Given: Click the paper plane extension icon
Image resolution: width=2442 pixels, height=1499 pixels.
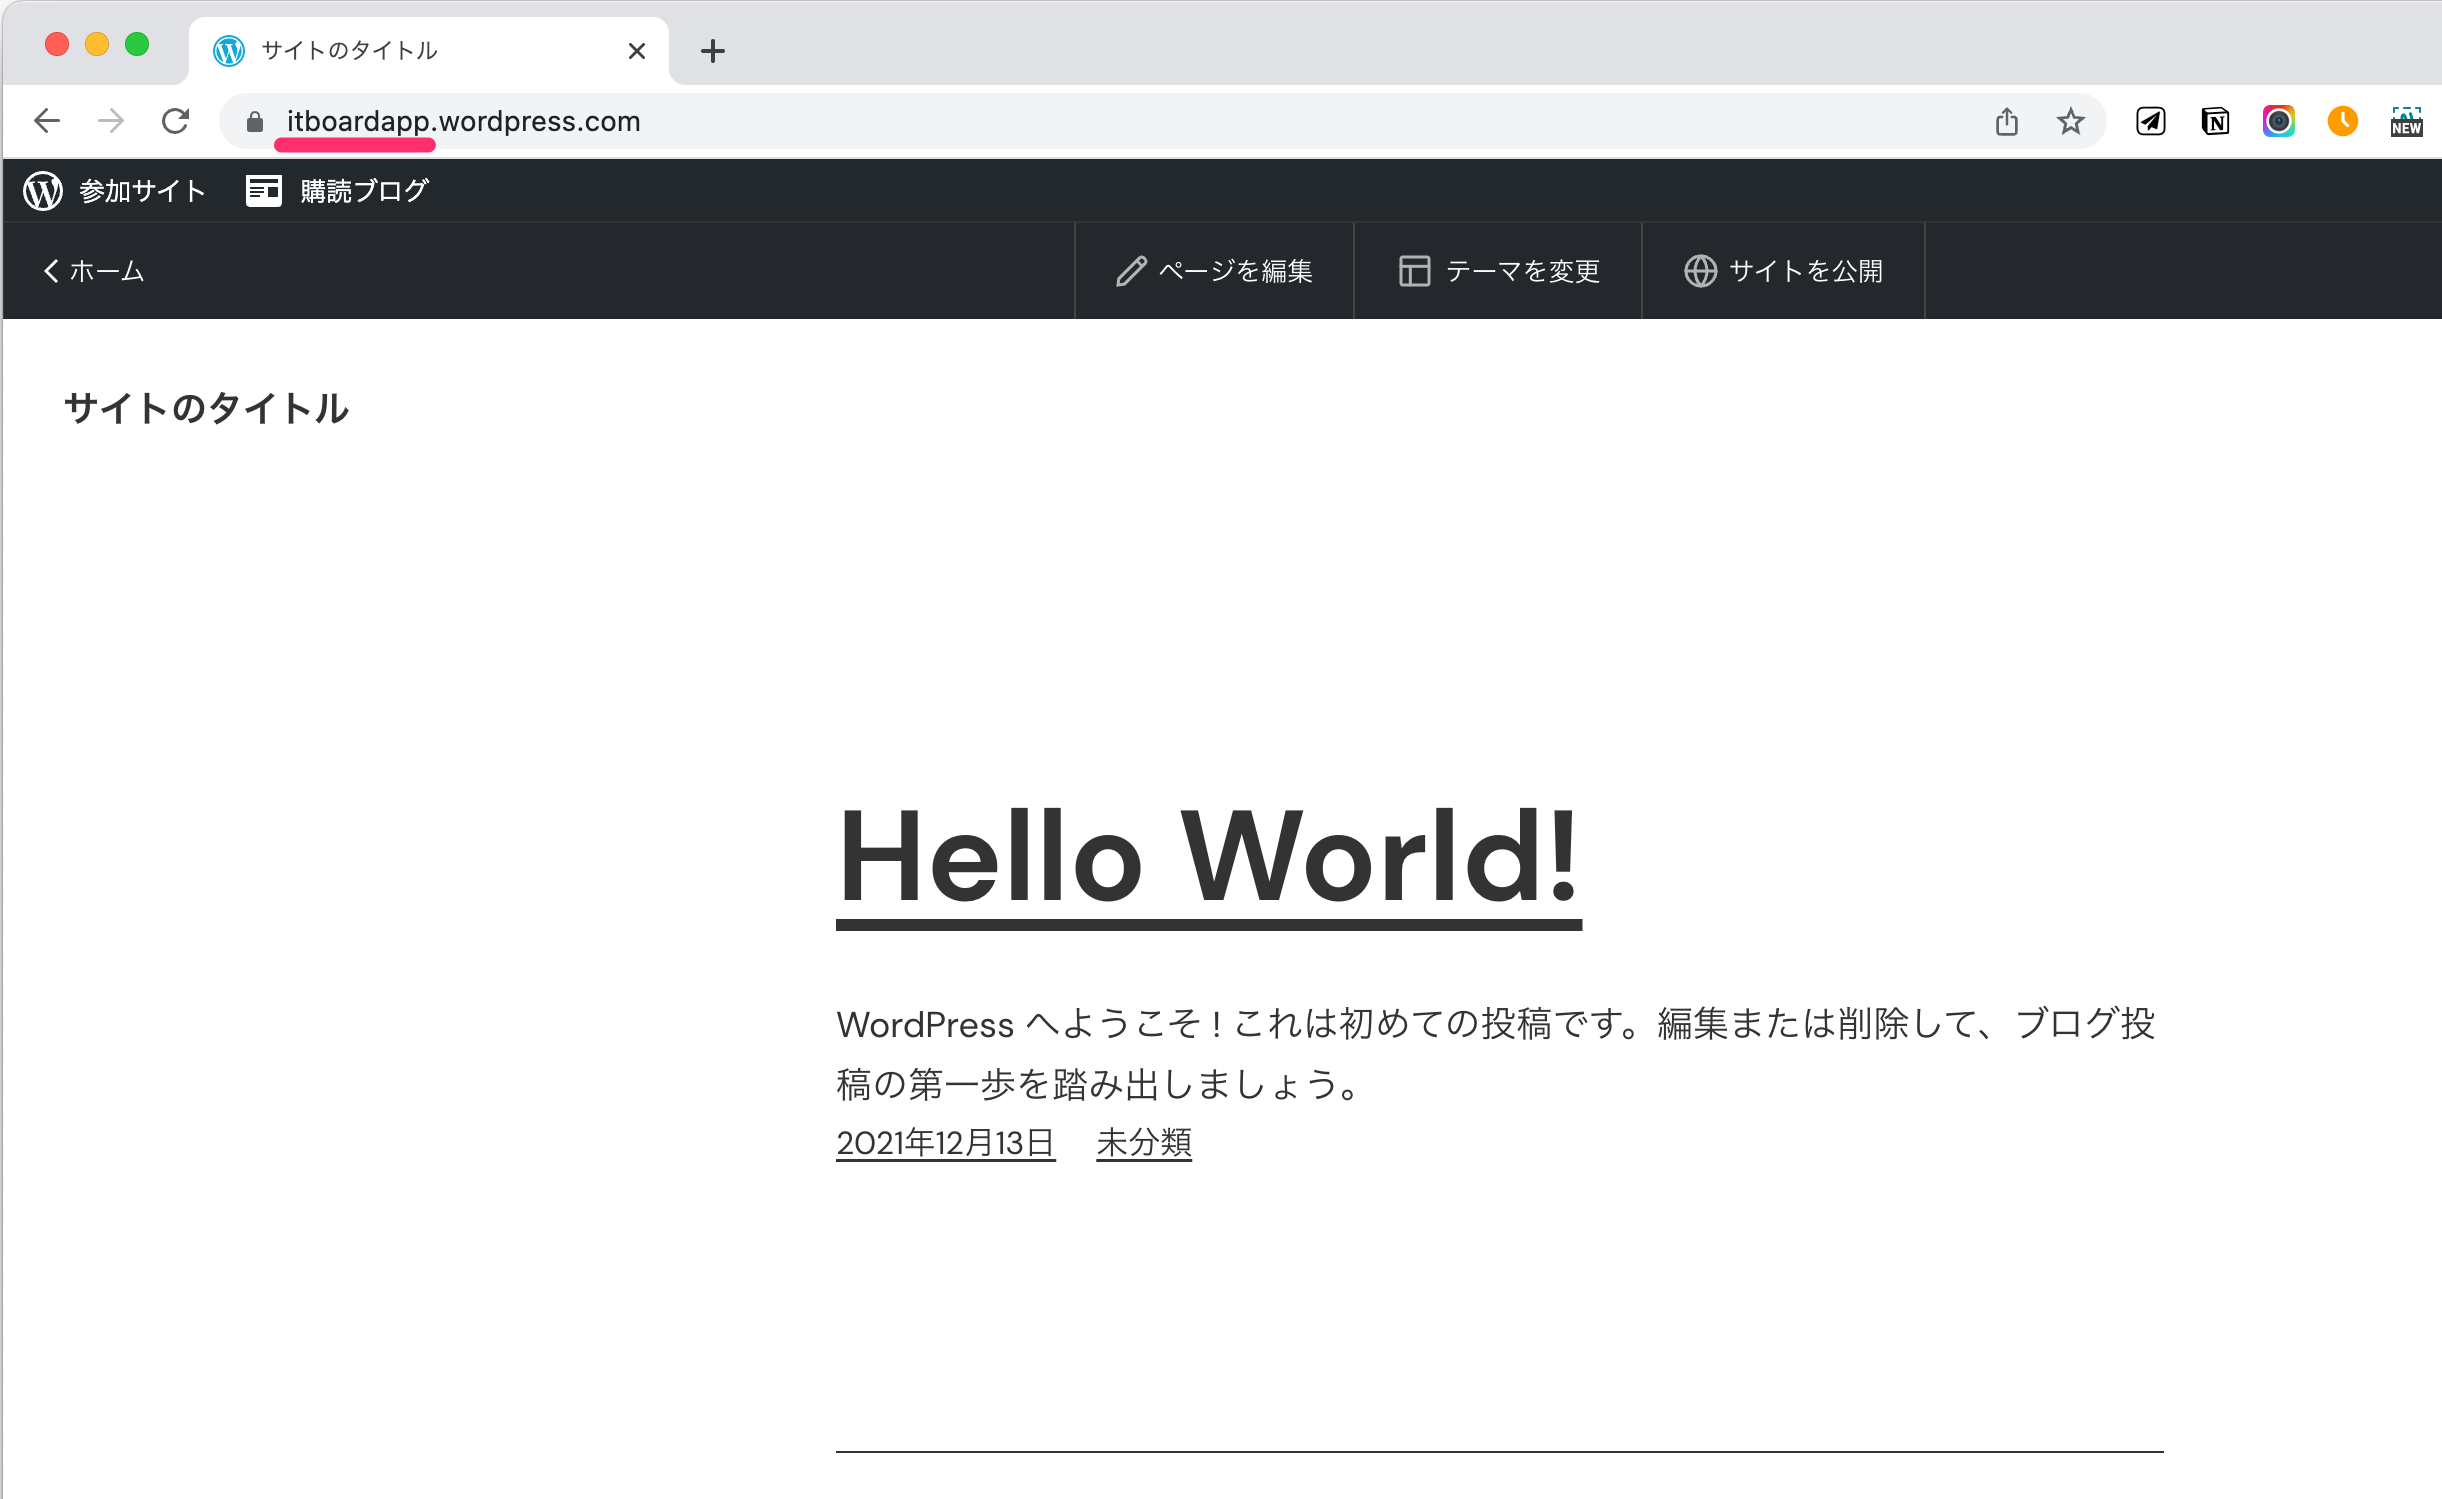Looking at the screenshot, I should pyautogui.click(x=2151, y=122).
